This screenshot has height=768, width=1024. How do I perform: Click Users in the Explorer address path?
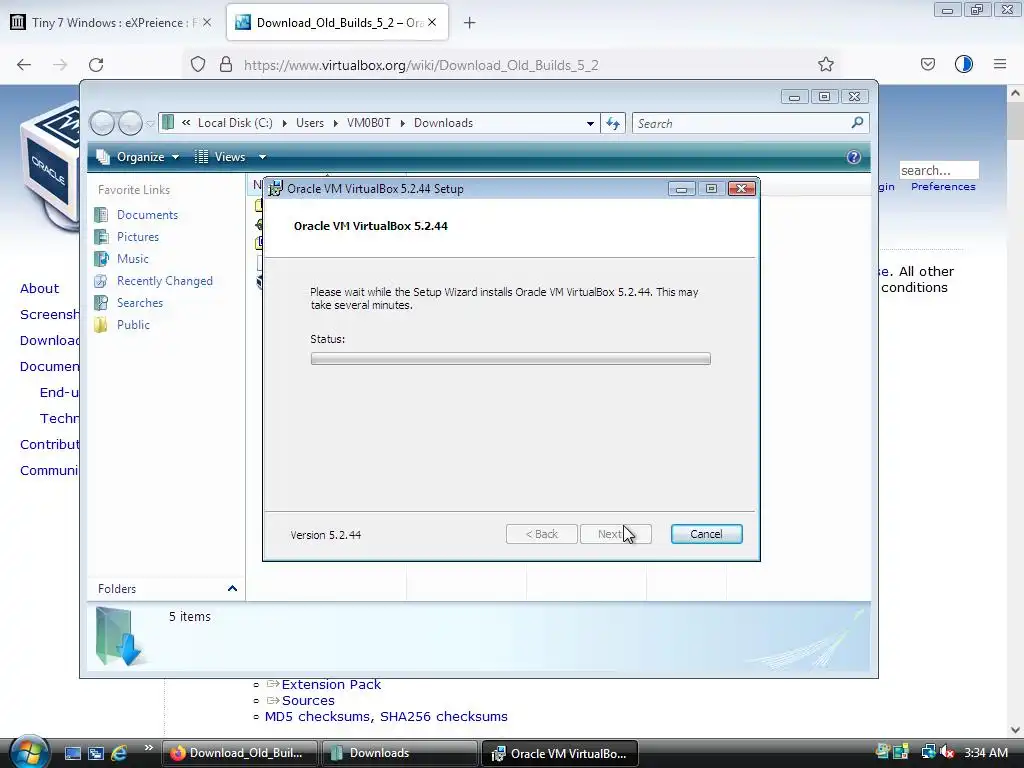[x=310, y=123]
